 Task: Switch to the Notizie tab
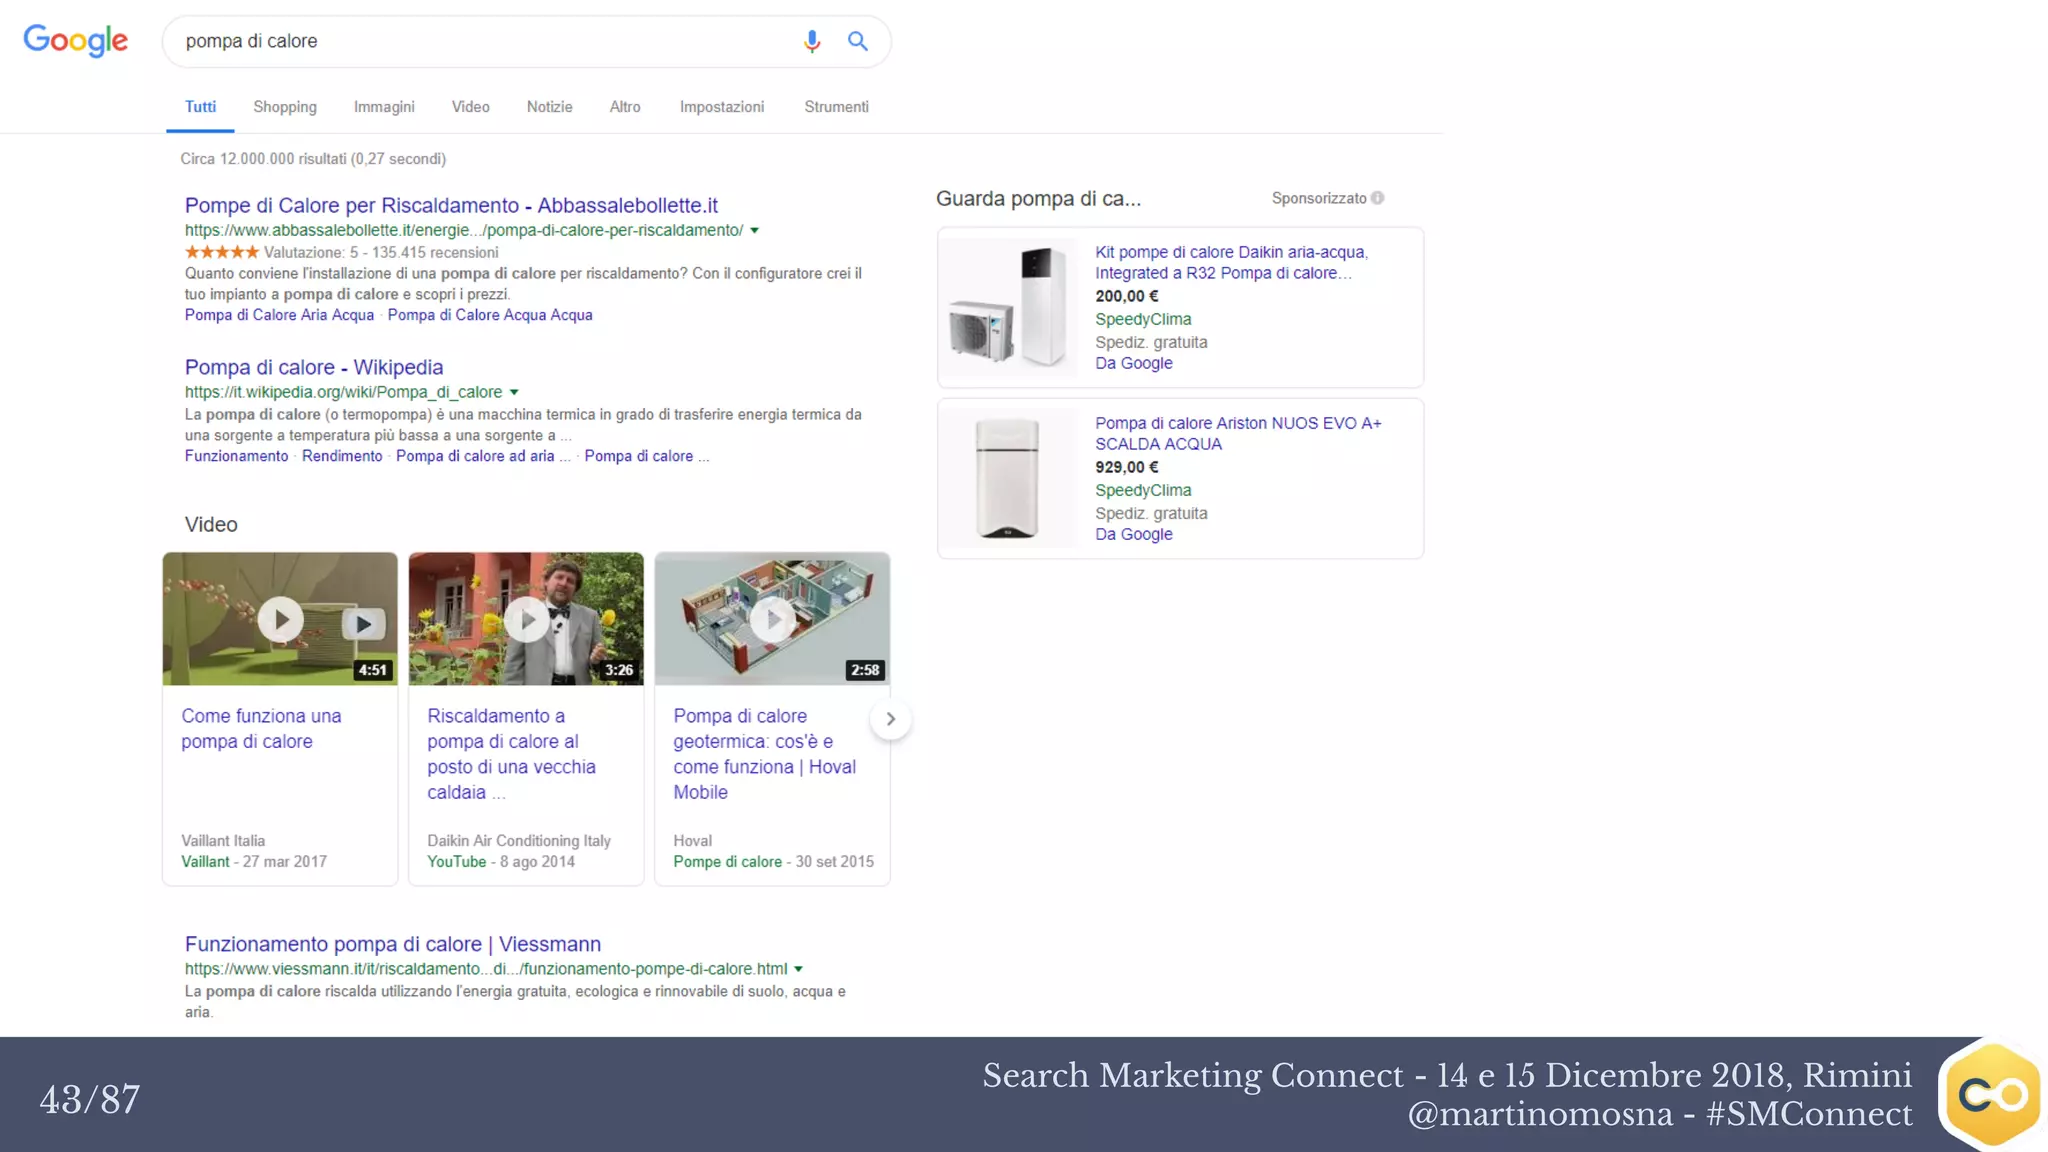tap(550, 107)
